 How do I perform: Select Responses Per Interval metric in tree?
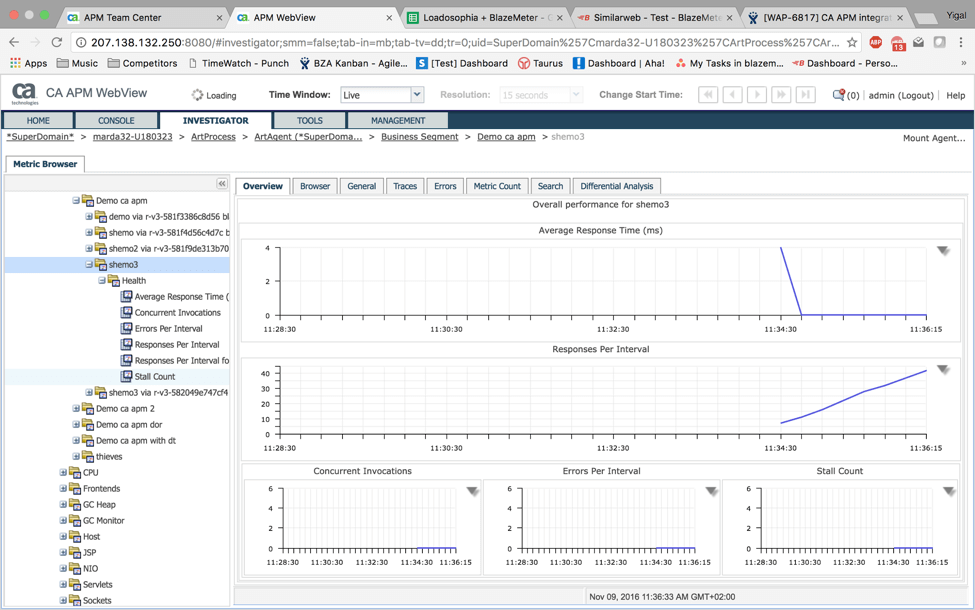pos(177,344)
